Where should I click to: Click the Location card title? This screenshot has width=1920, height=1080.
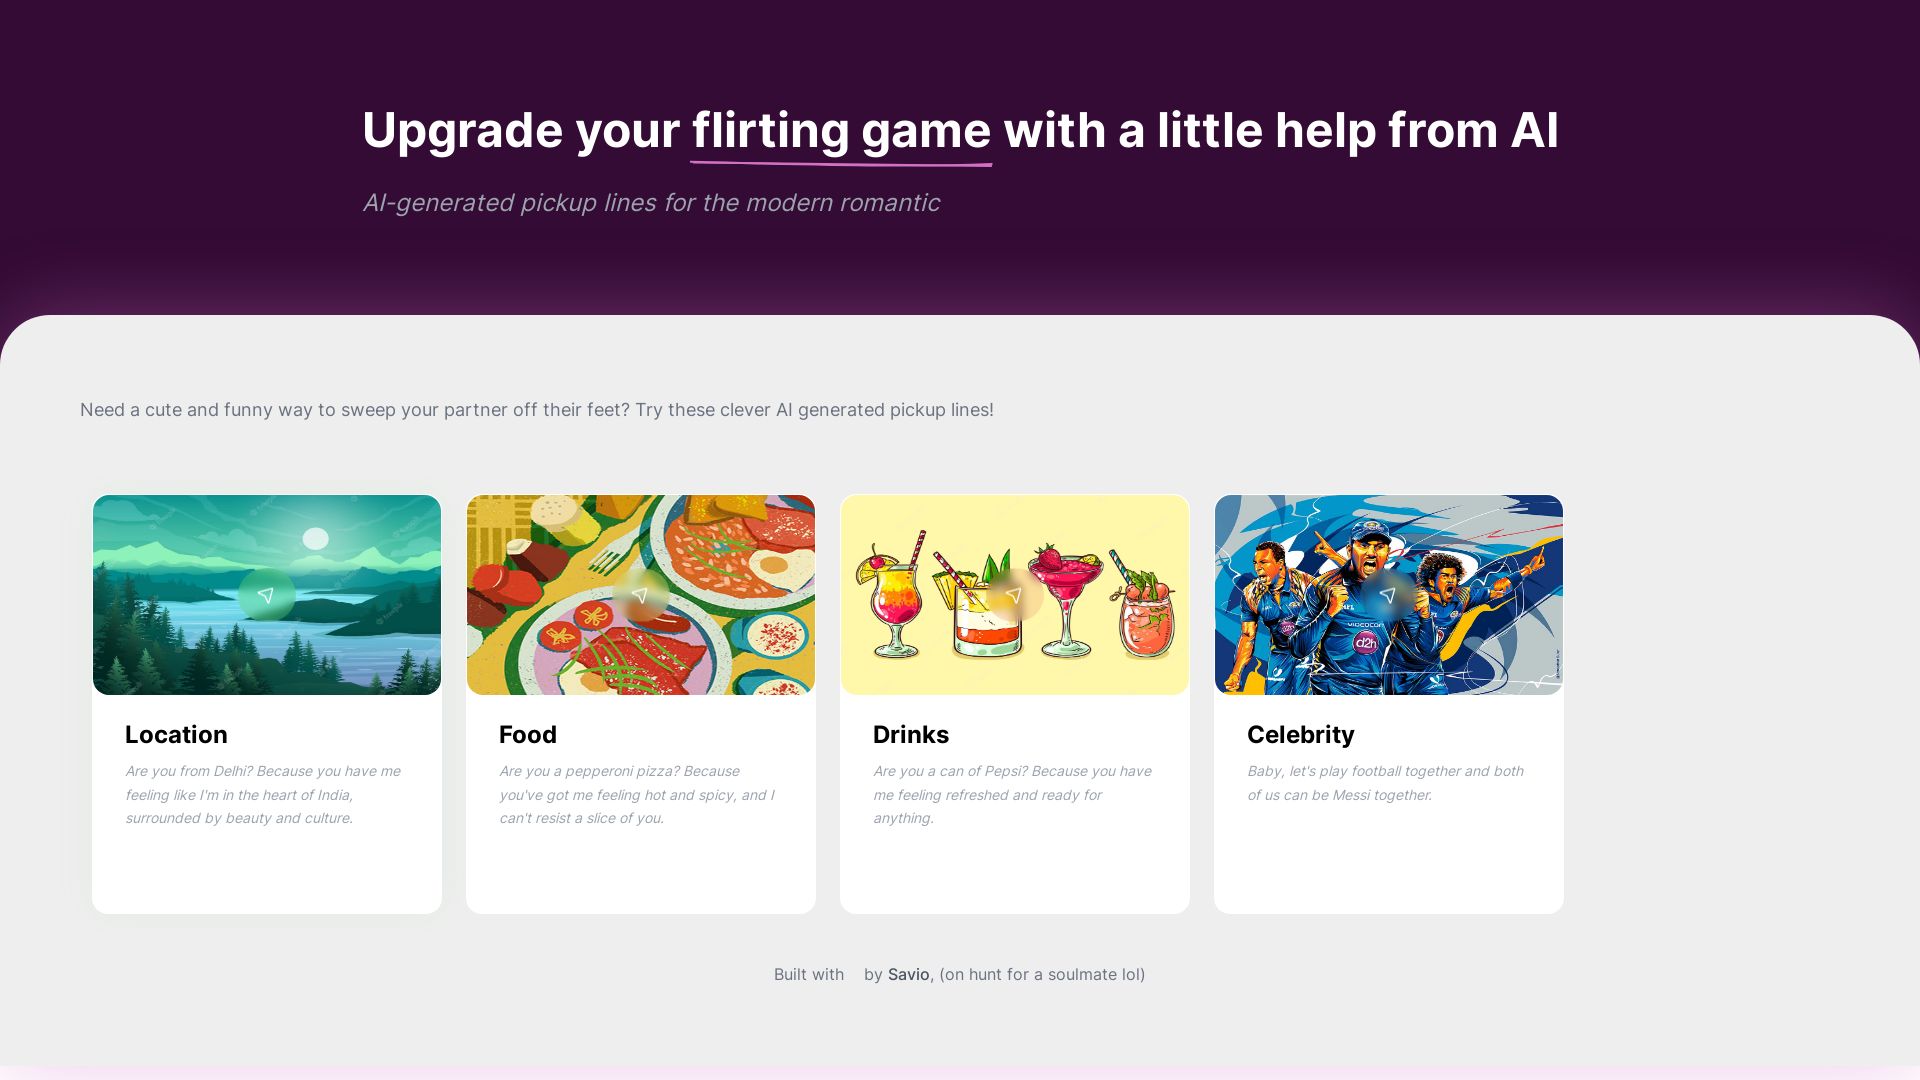click(x=176, y=735)
